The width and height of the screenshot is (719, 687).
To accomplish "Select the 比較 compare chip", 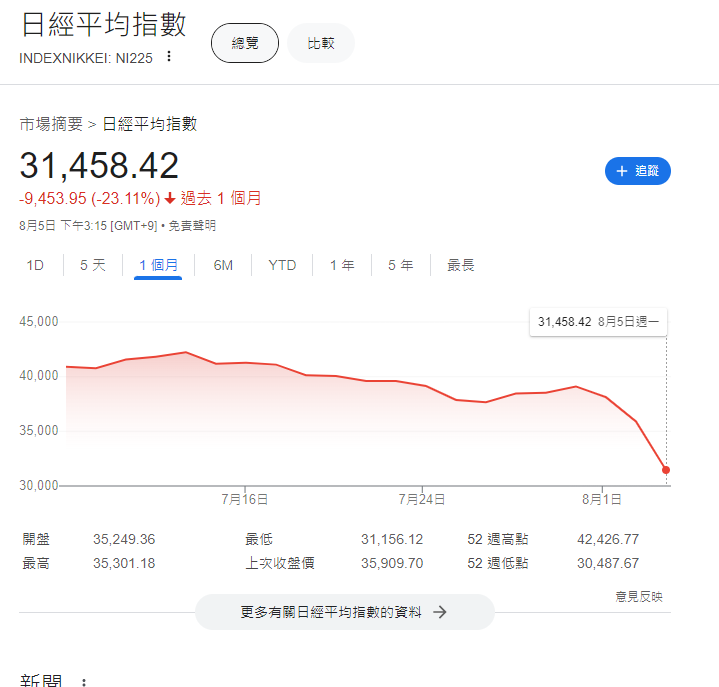I will [321, 43].
